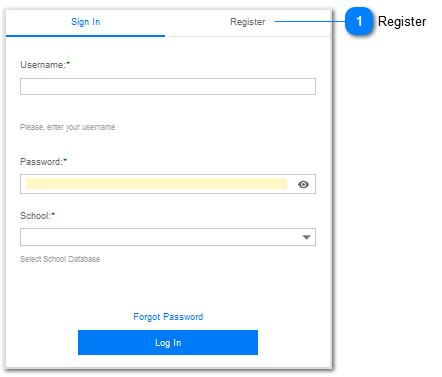Click the Register annotation label beside the bubble
Image resolution: width=442 pixels, height=377 pixels.
(402, 22)
